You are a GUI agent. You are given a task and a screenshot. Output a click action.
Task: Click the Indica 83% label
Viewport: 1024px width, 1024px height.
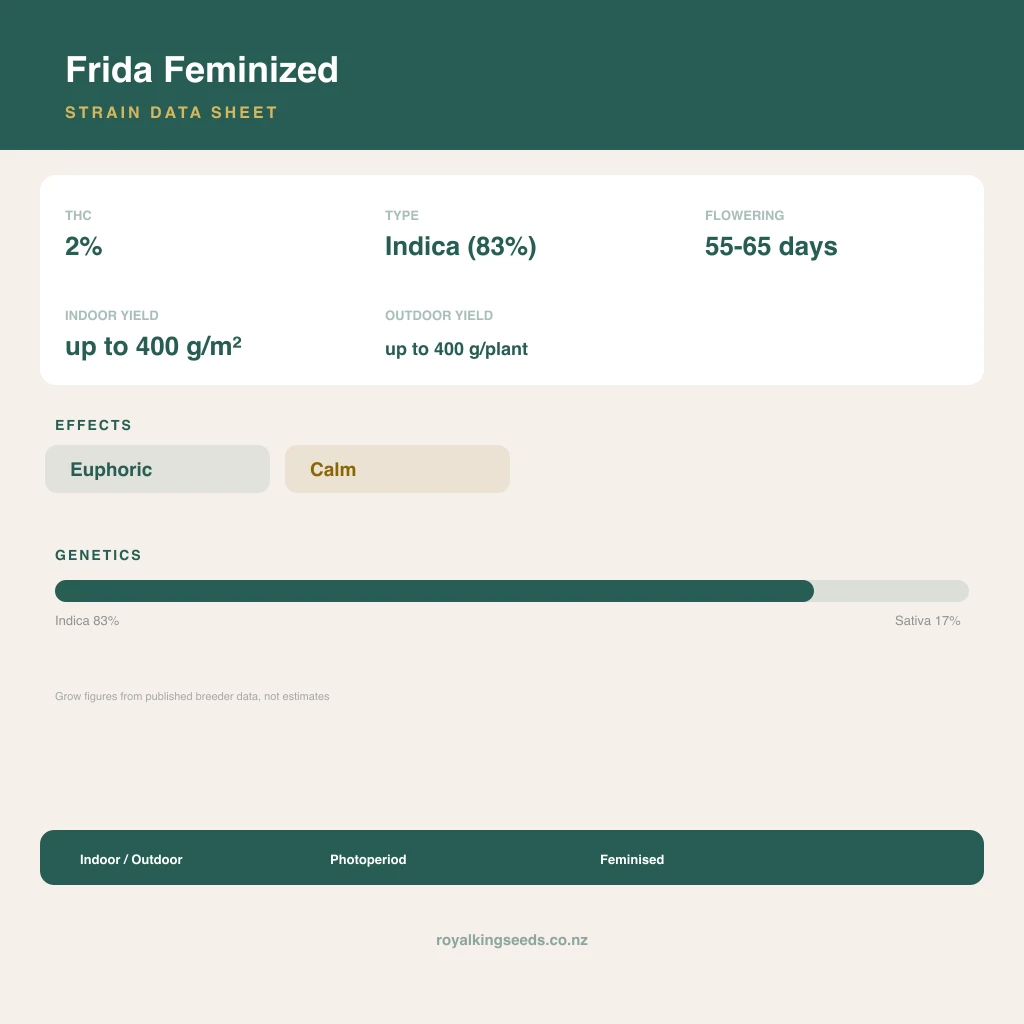[x=87, y=620]
